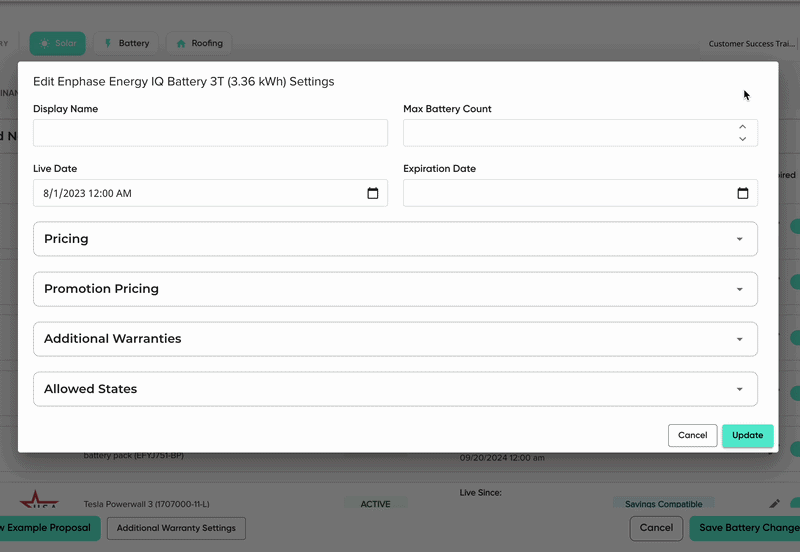Screen dimensions: 800x552
Task: Expand the Allowed States section
Action: pos(395,389)
